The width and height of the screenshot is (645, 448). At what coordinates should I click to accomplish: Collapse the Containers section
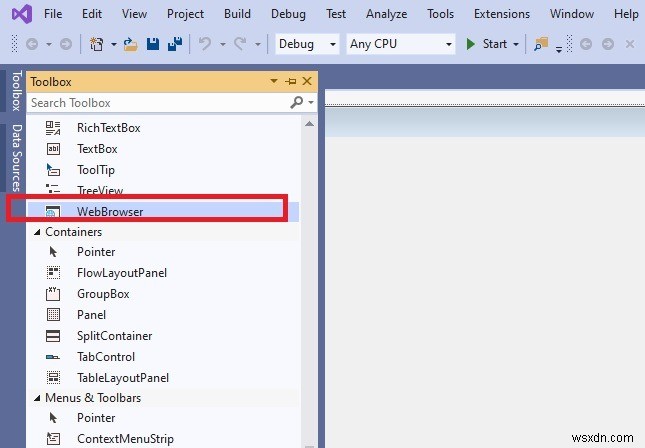pos(37,232)
